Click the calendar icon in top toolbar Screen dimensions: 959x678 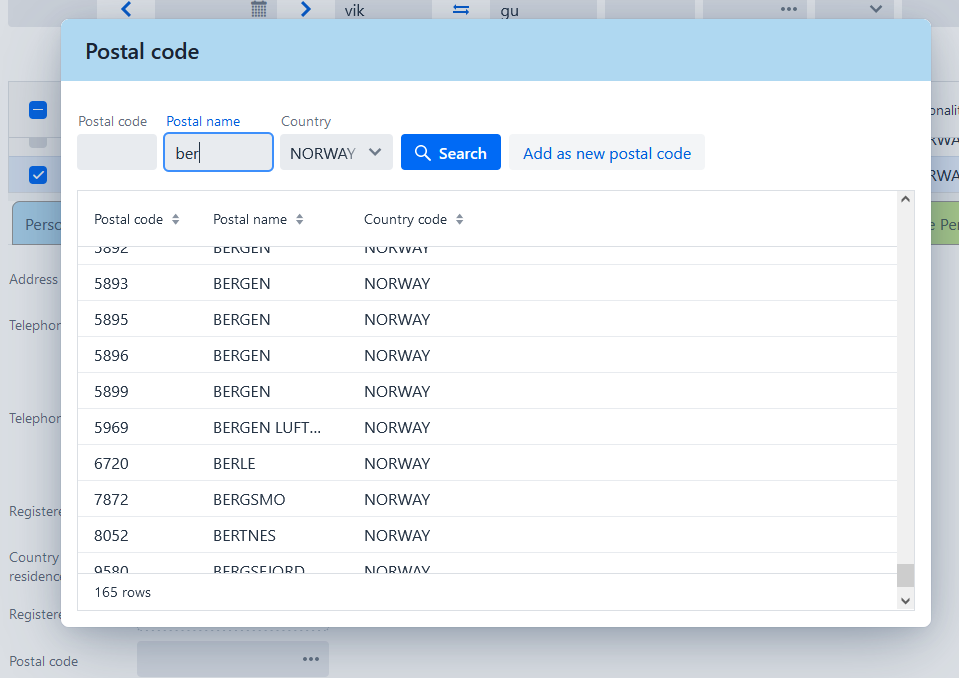[259, 9]
